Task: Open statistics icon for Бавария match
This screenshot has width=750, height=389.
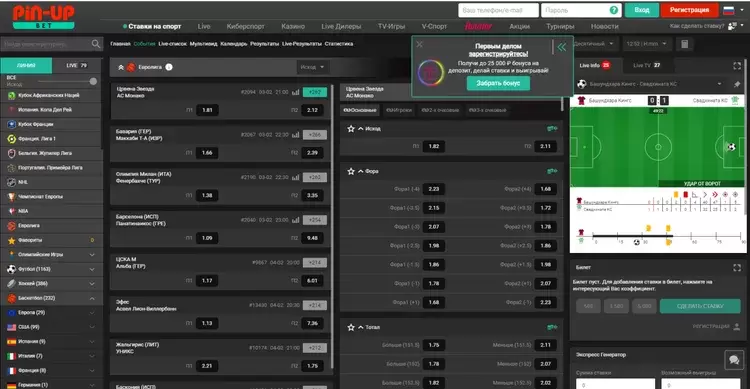Action: point(296,135)
